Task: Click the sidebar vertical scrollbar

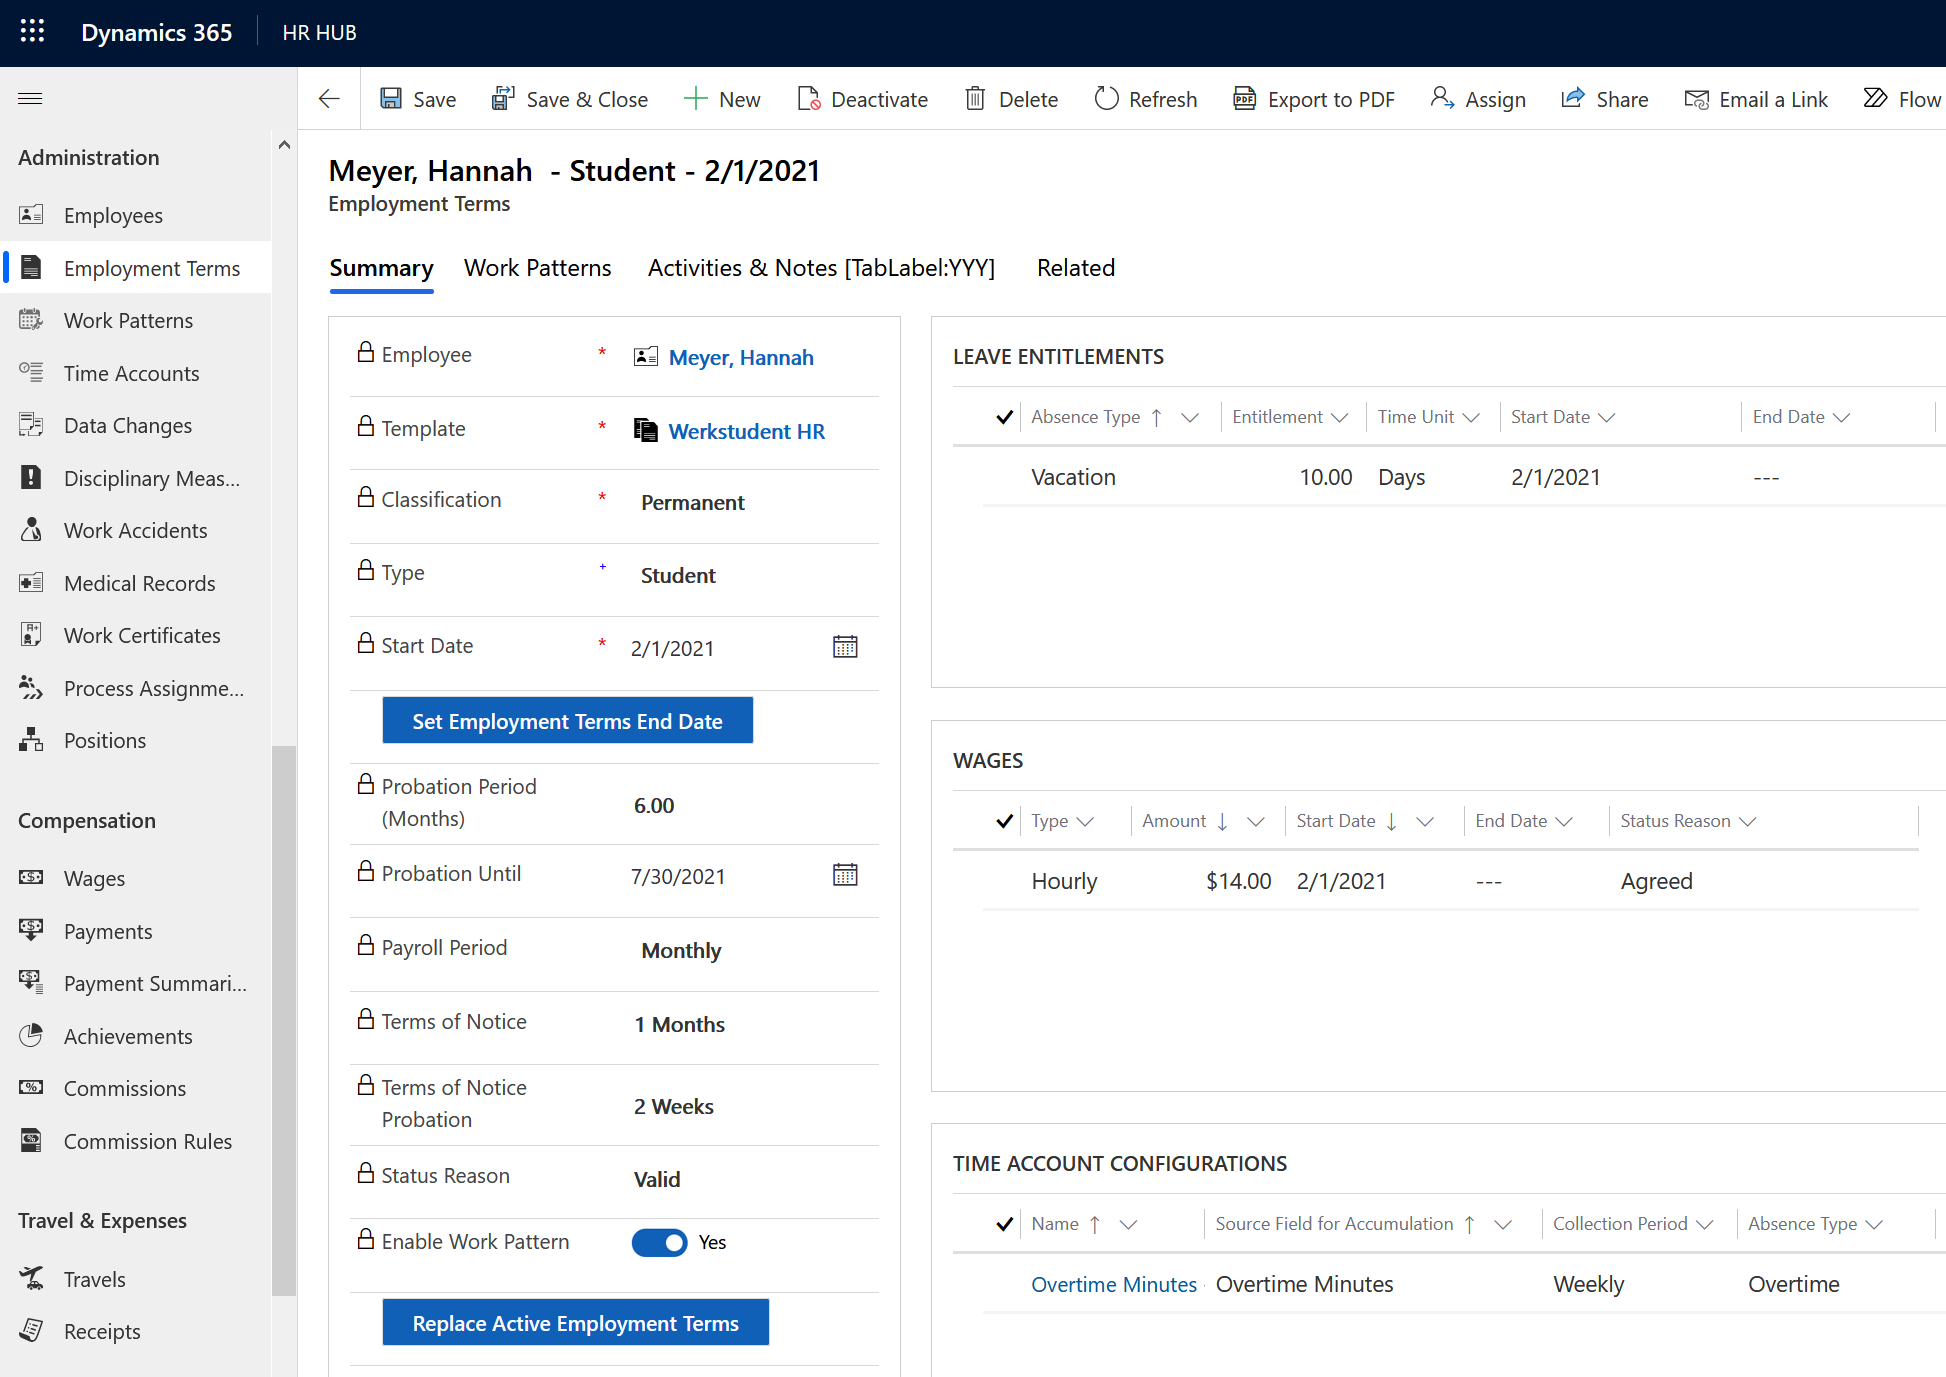Action: [x=284, y=1020]
